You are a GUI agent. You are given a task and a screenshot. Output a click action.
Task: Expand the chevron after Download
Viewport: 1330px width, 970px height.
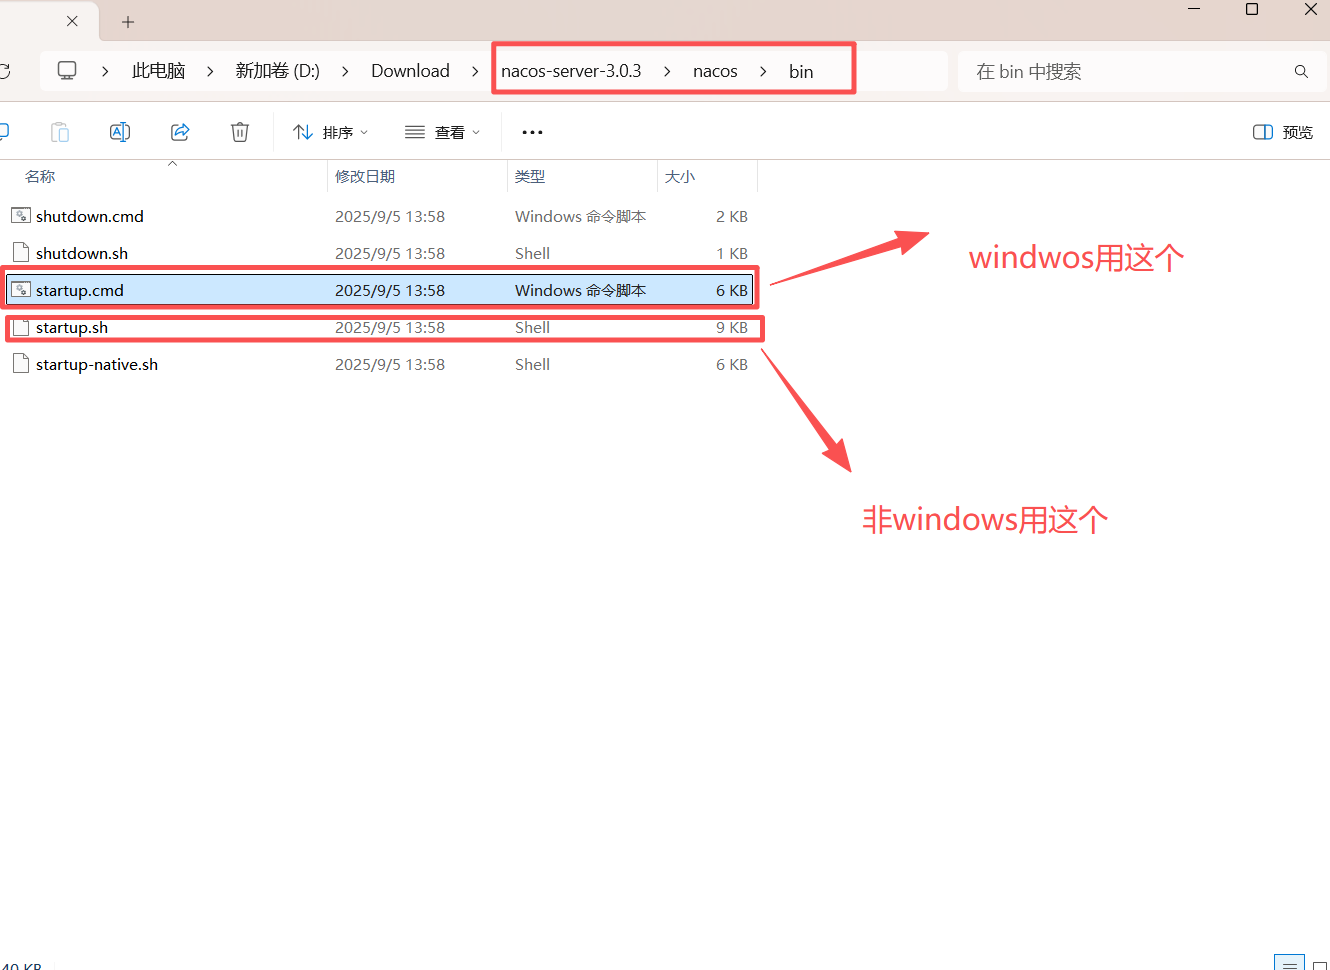click(475, 71)
